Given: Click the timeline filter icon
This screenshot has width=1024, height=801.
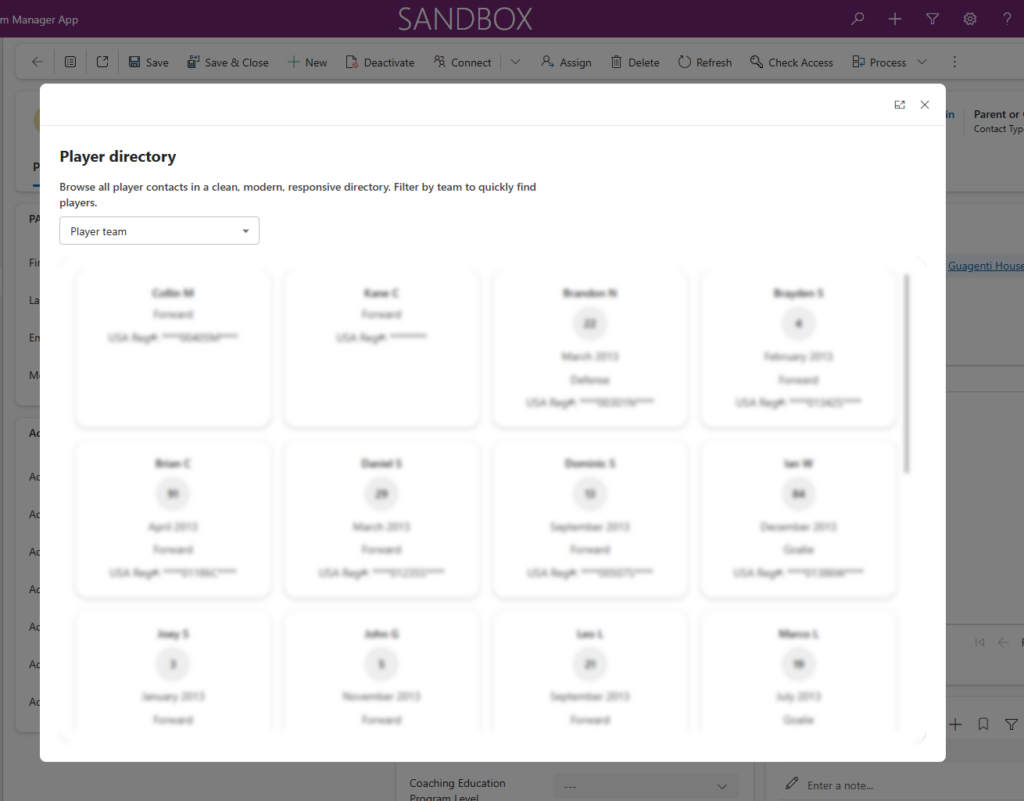Looking at the screenshot, I should pos(1011,724).
